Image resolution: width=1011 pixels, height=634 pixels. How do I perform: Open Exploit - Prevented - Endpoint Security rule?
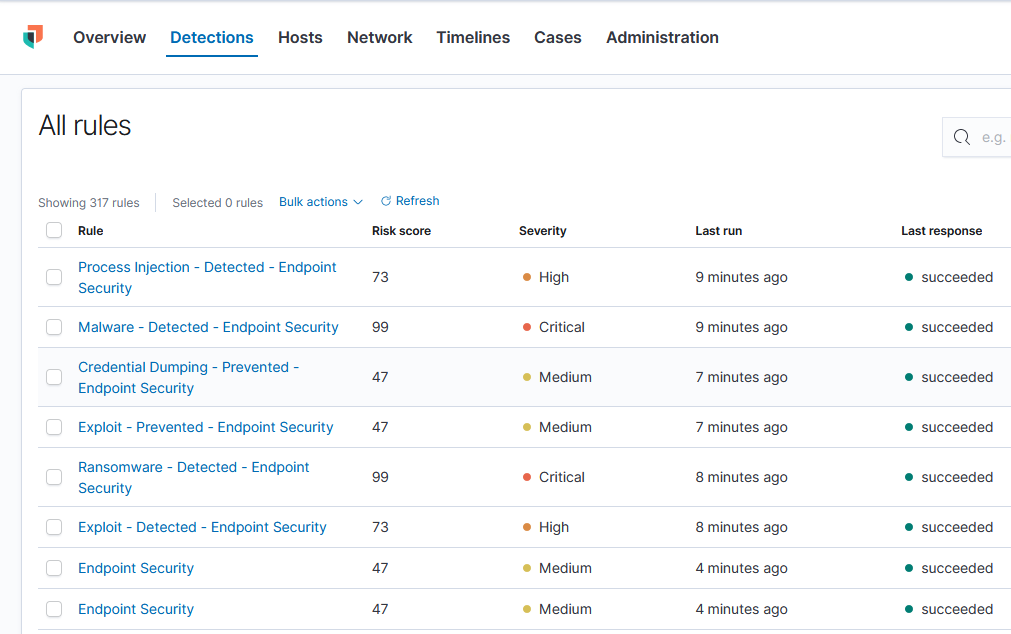pos(205,427)
